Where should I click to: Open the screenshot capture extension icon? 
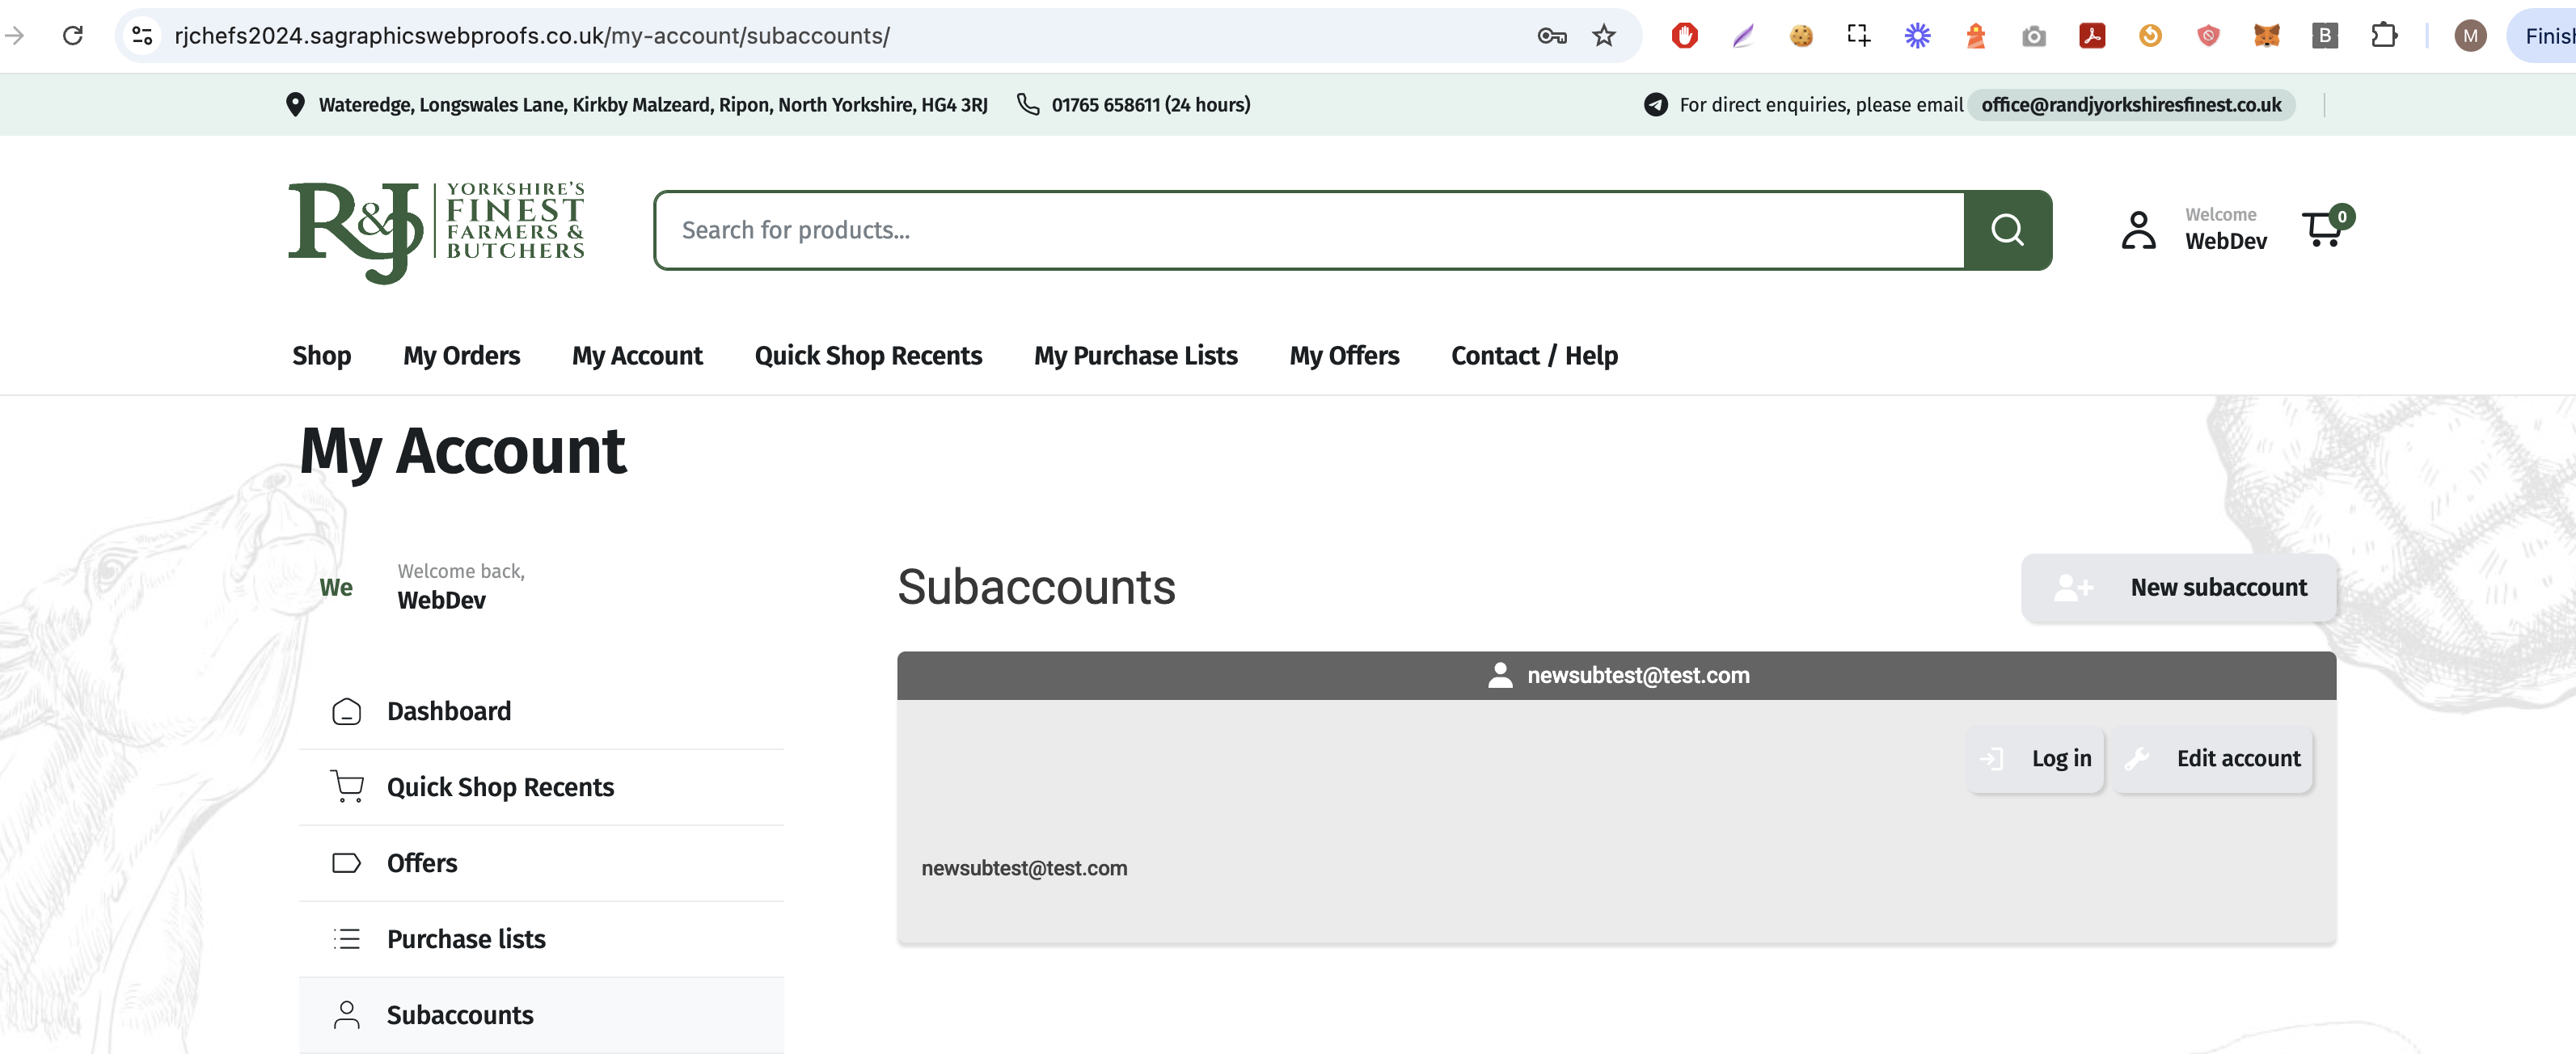coord(1859,36)
